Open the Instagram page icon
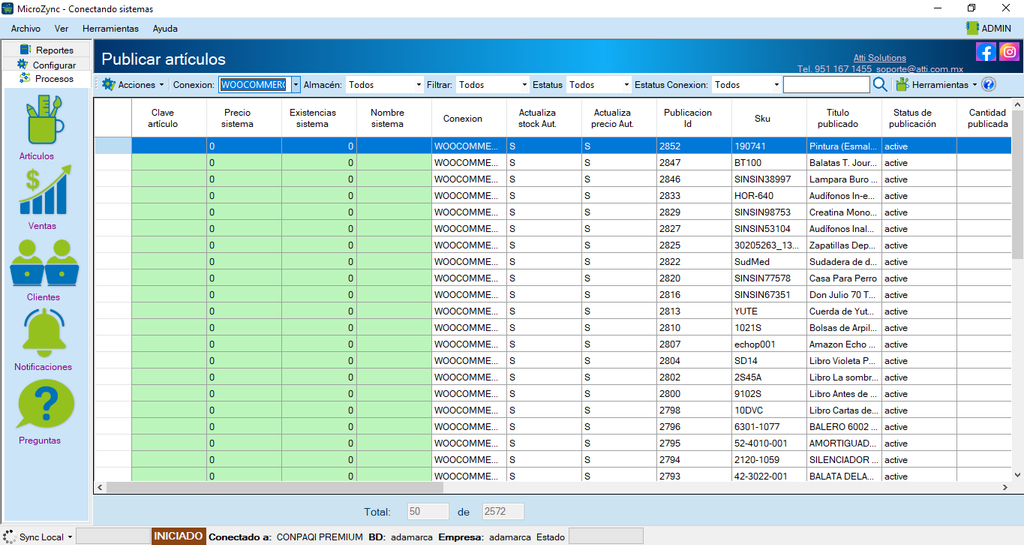 (1009, 52)
